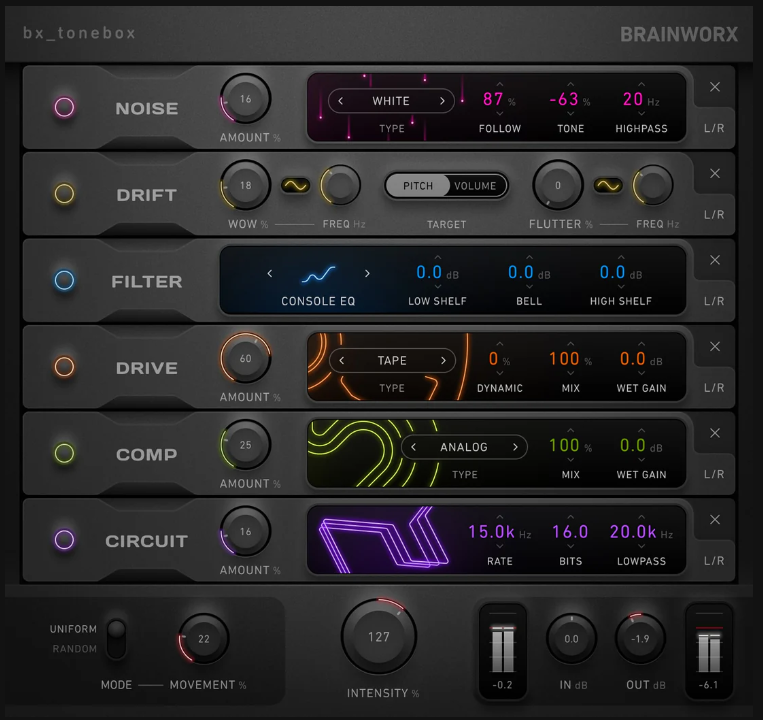Select next drive type right of TAPE
The width and height of the screenshot is (763, 720).
pyautogui.click(x=443, y=360)
